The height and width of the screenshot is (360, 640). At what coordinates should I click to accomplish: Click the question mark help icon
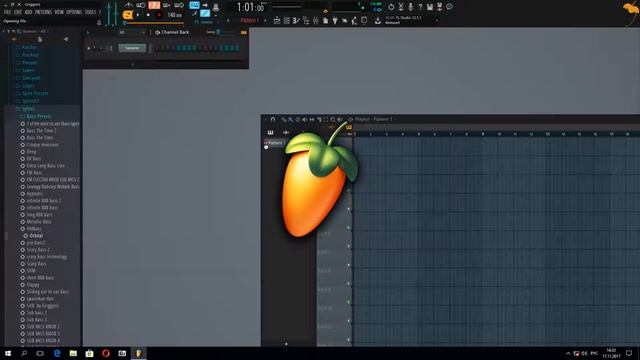[x=420, y=7]
